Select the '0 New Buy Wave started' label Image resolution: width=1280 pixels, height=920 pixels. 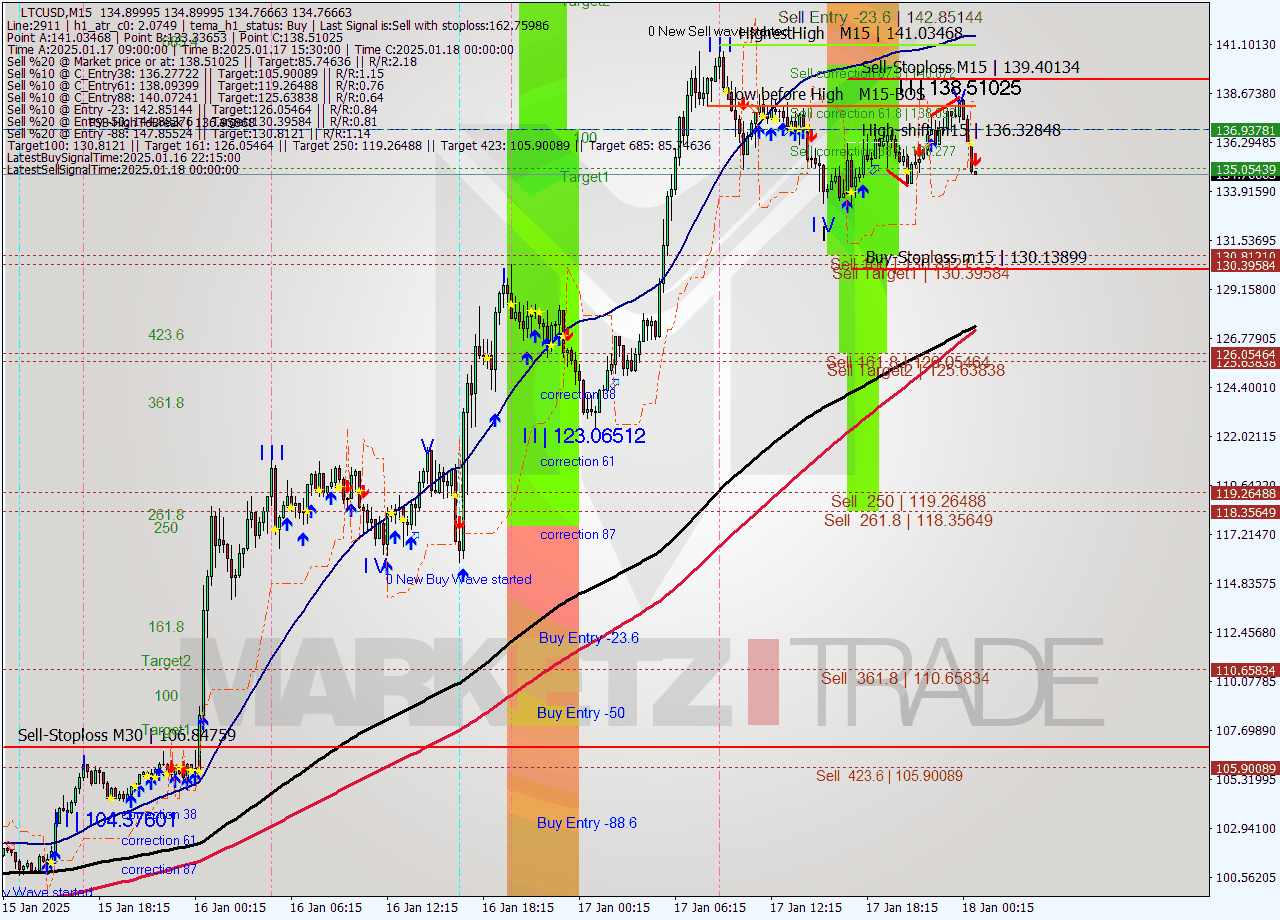click(459, 579)
